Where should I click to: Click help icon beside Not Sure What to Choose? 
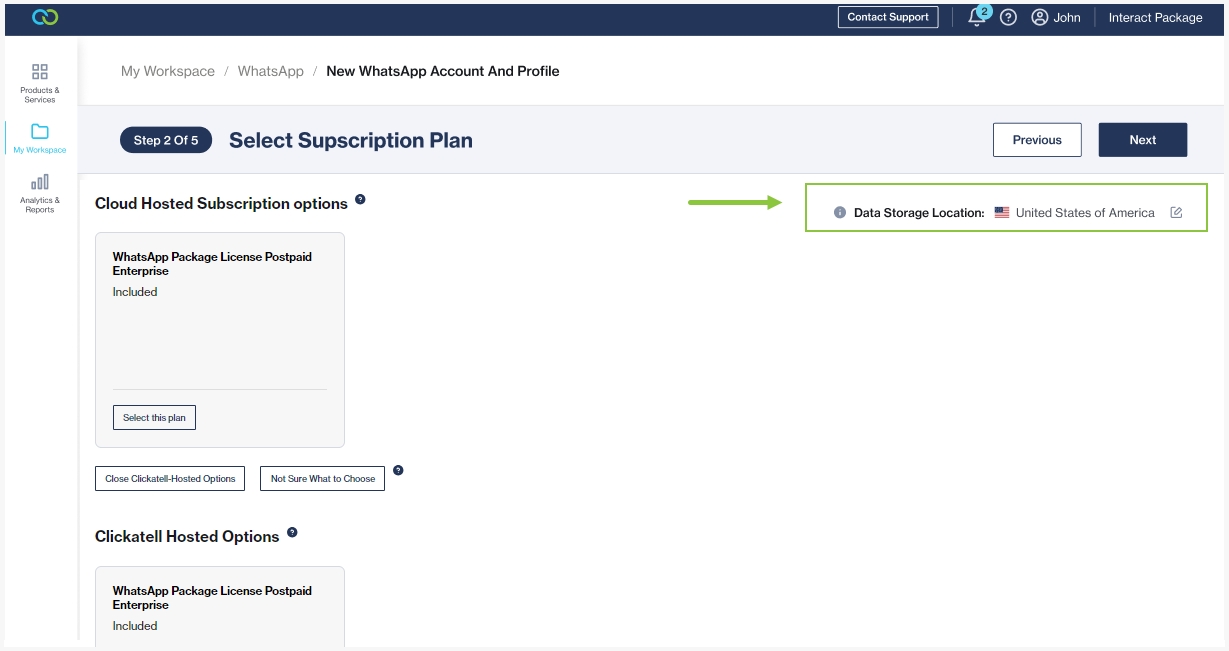[x=398, y=470]
